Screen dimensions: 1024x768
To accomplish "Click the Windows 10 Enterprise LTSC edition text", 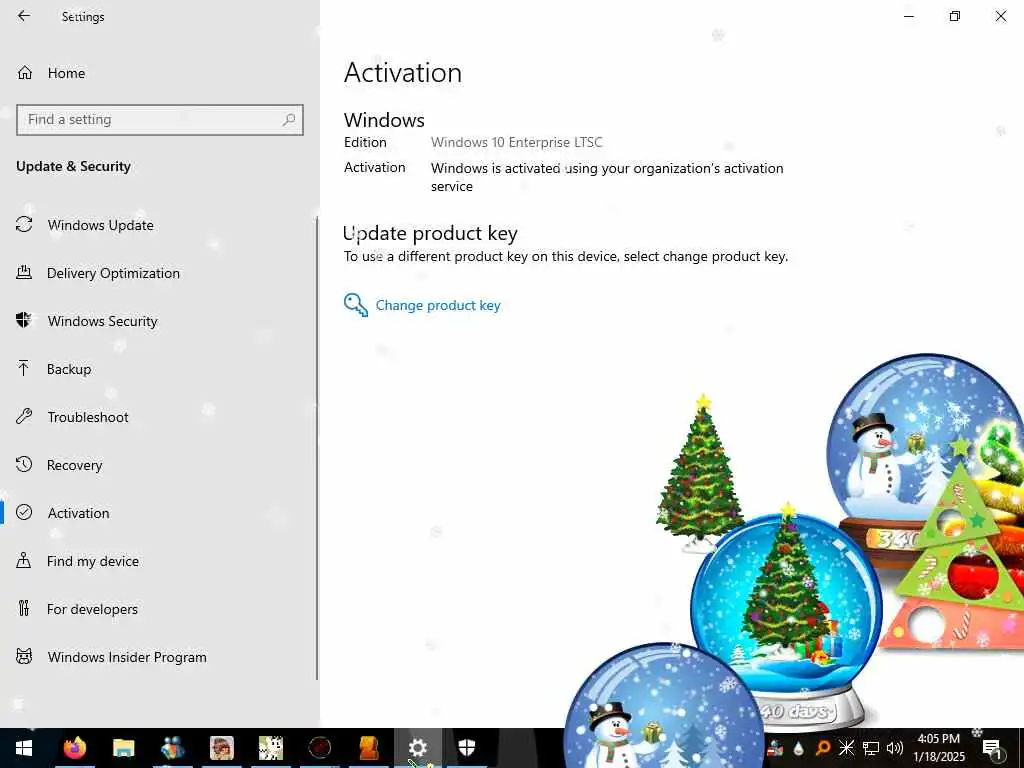I will pyautogui.click(x=517, y=142).
